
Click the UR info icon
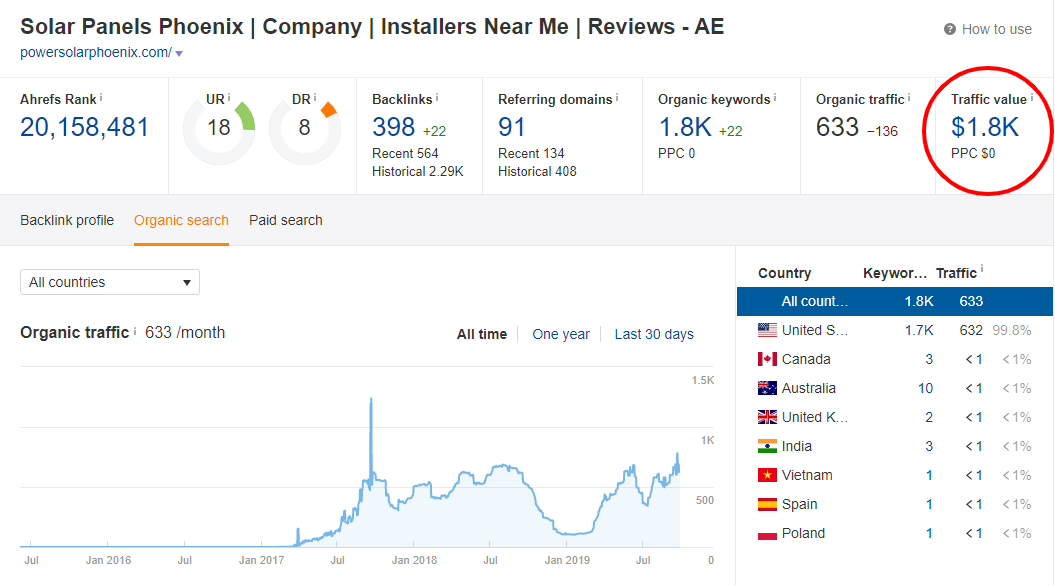(229, 98)
